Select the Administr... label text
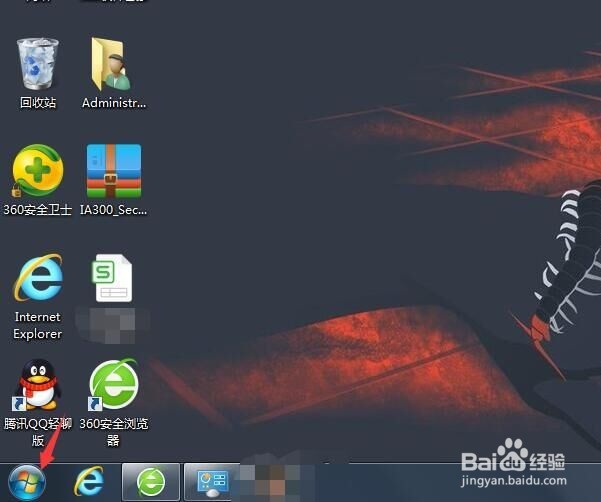The width and height of the screenshot is (601, 502). tap(114, 103)
